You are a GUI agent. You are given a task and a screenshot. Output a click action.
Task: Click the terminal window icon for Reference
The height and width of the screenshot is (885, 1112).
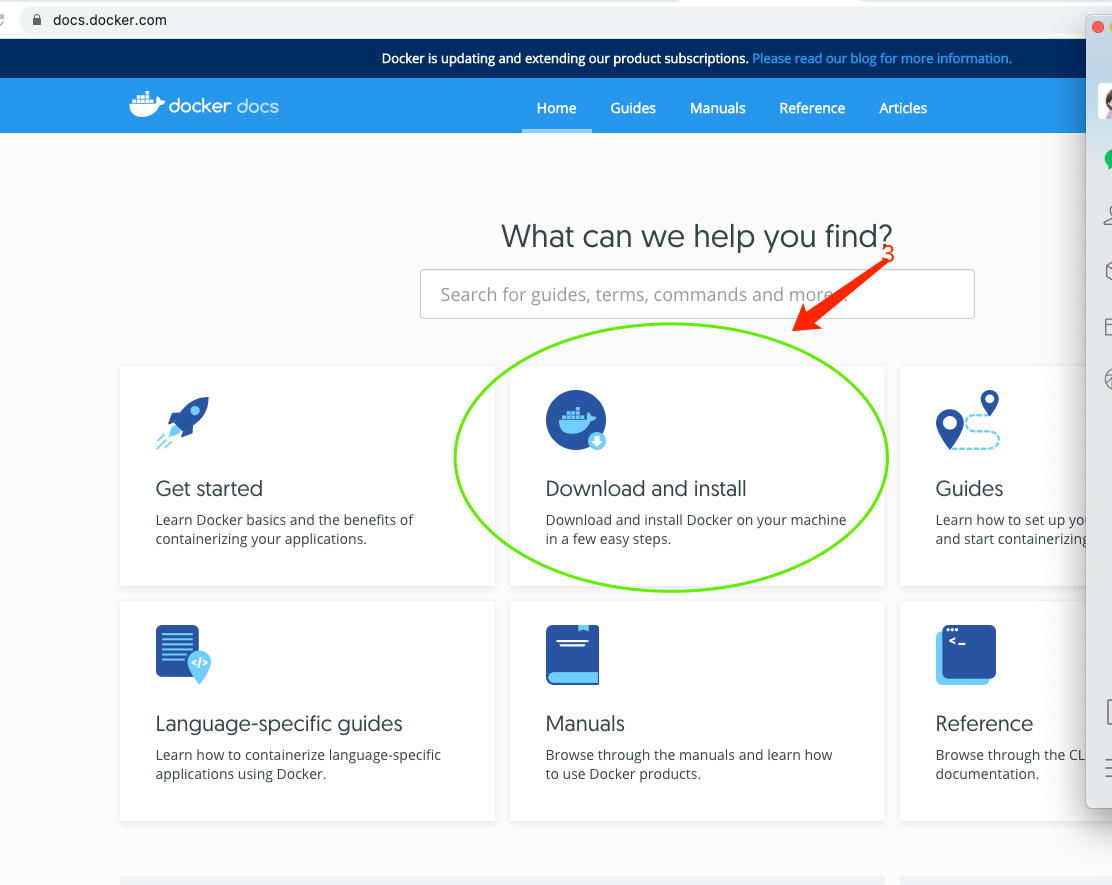pyautogui.click(x=966, y=655)
